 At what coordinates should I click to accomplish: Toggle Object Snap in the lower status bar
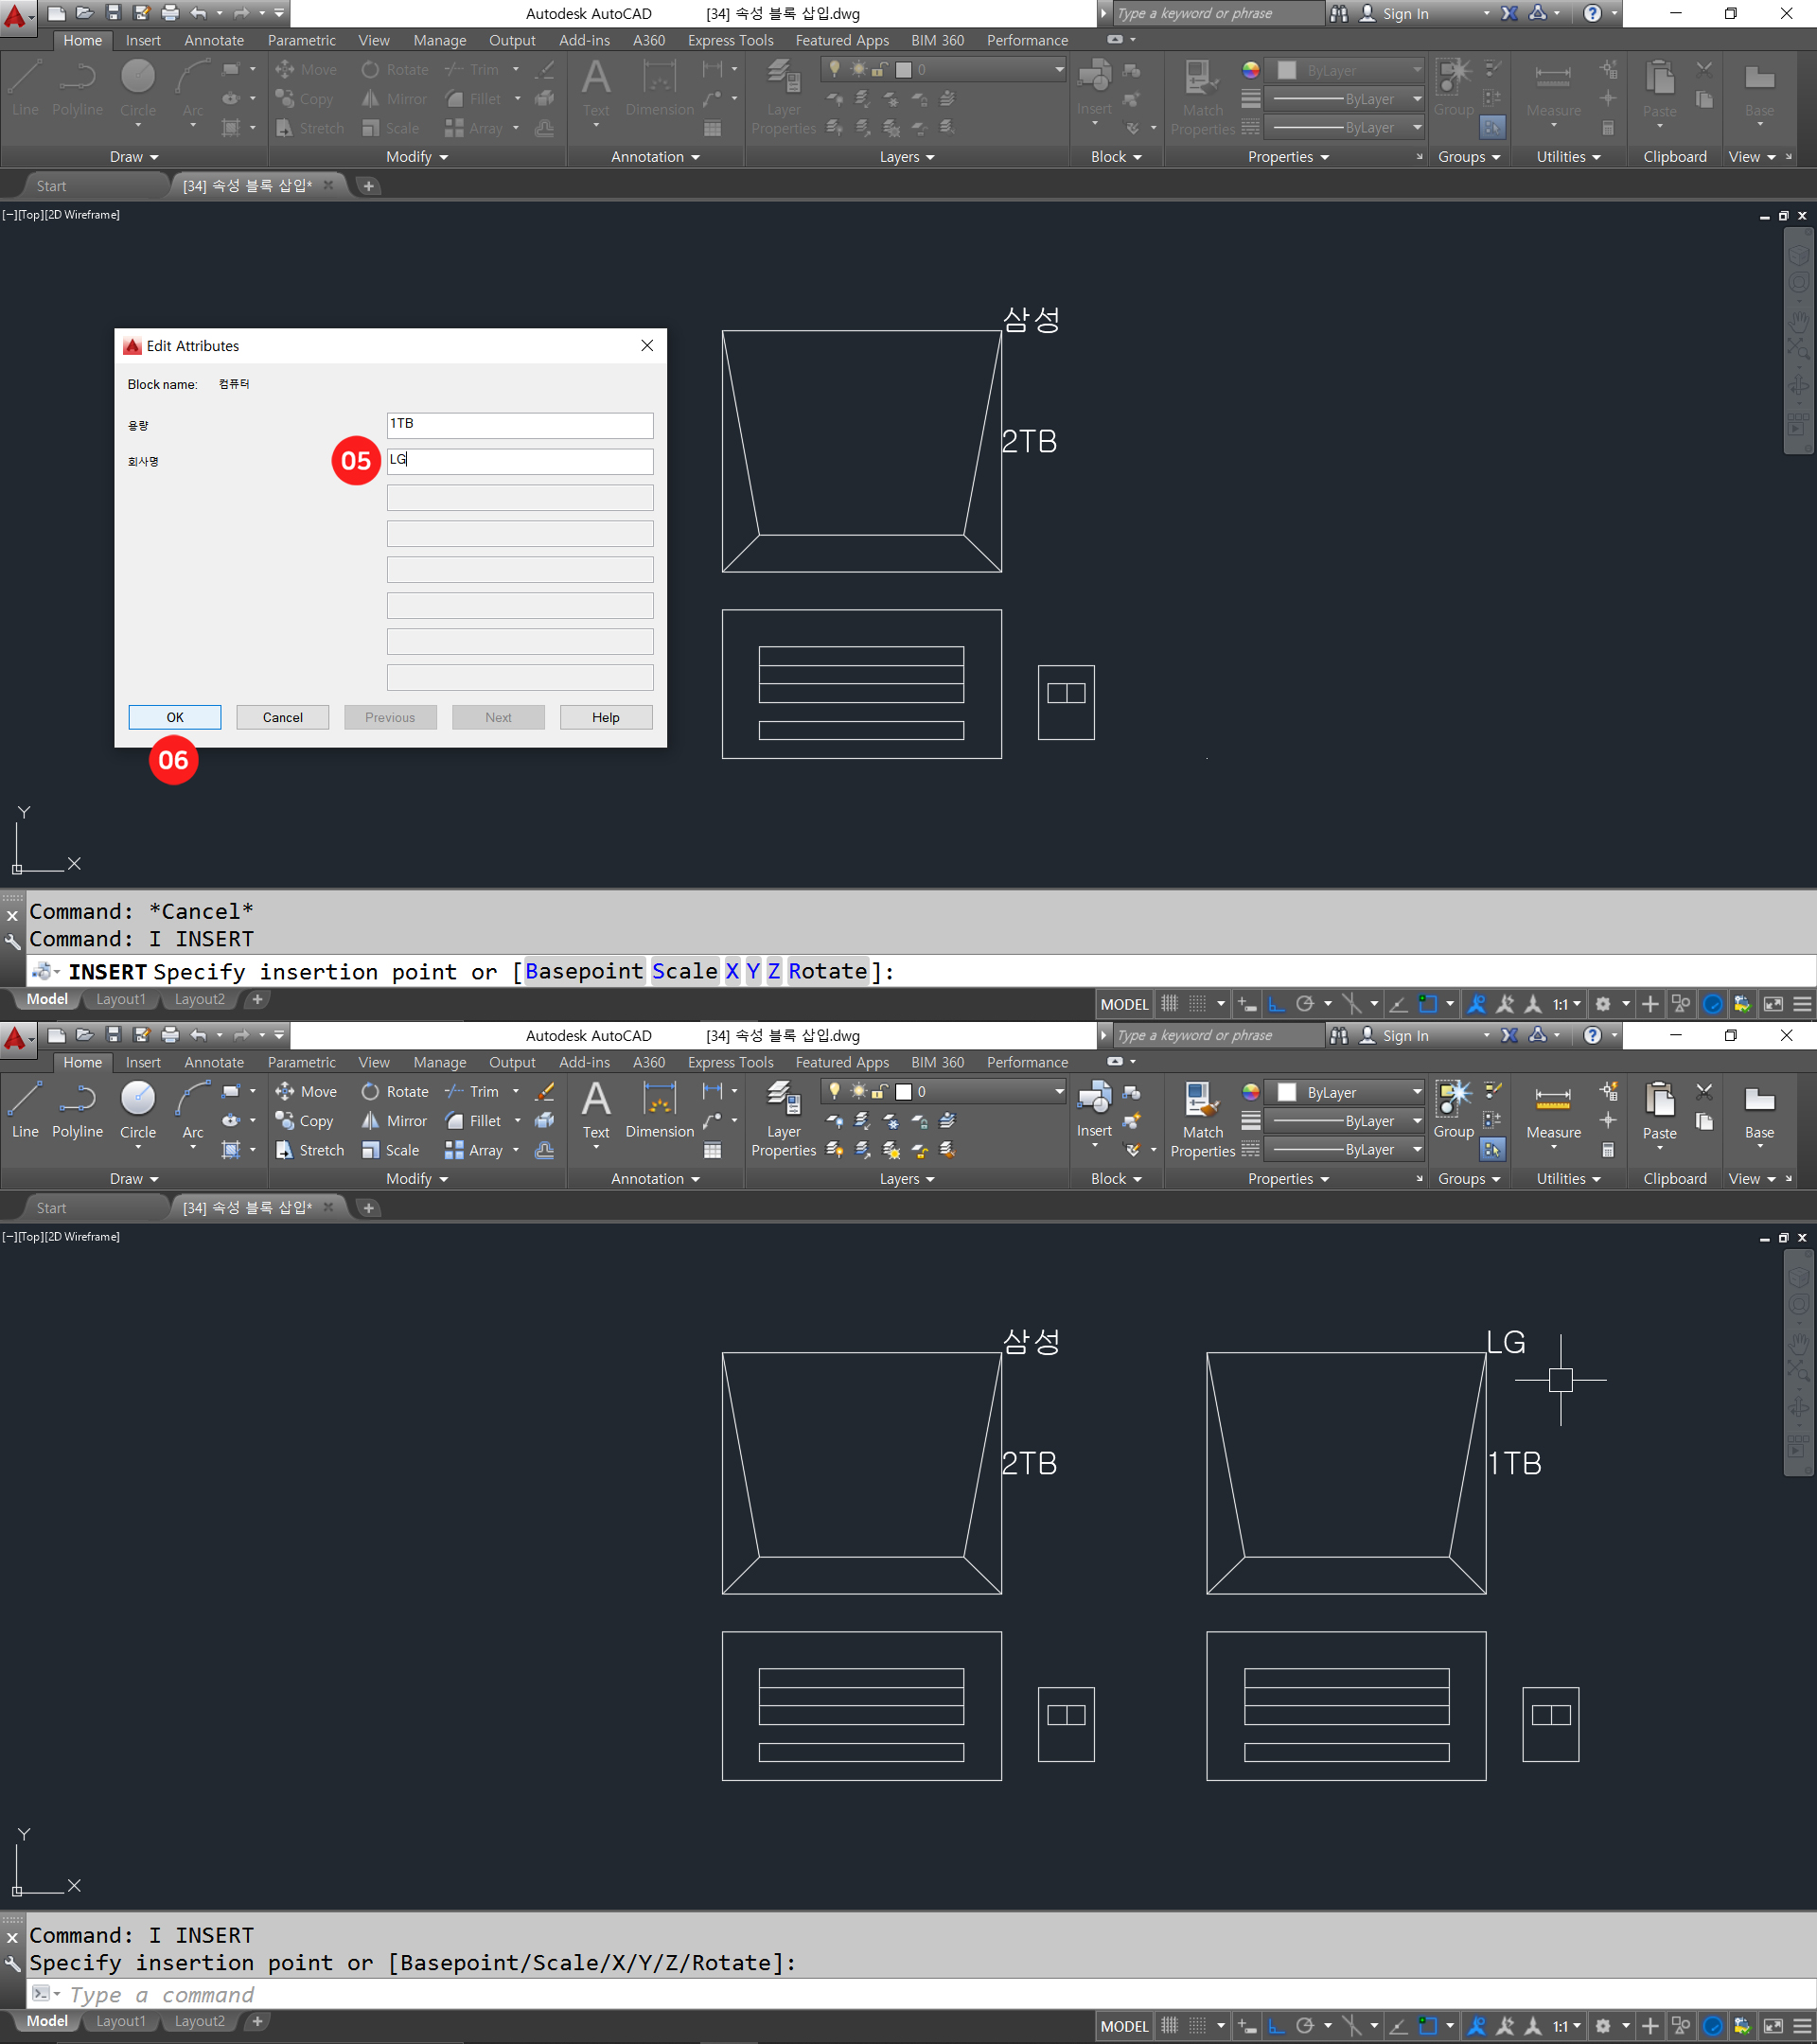(1428, 2026)
